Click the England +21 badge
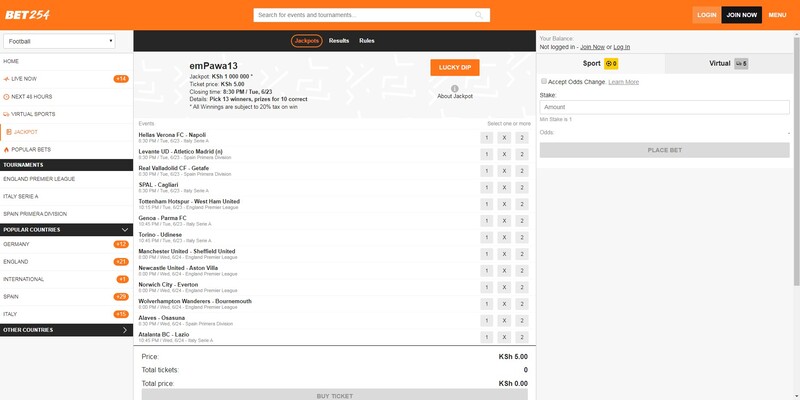The width and height of the screenshot is (800, 400). (x=121, y=262)
